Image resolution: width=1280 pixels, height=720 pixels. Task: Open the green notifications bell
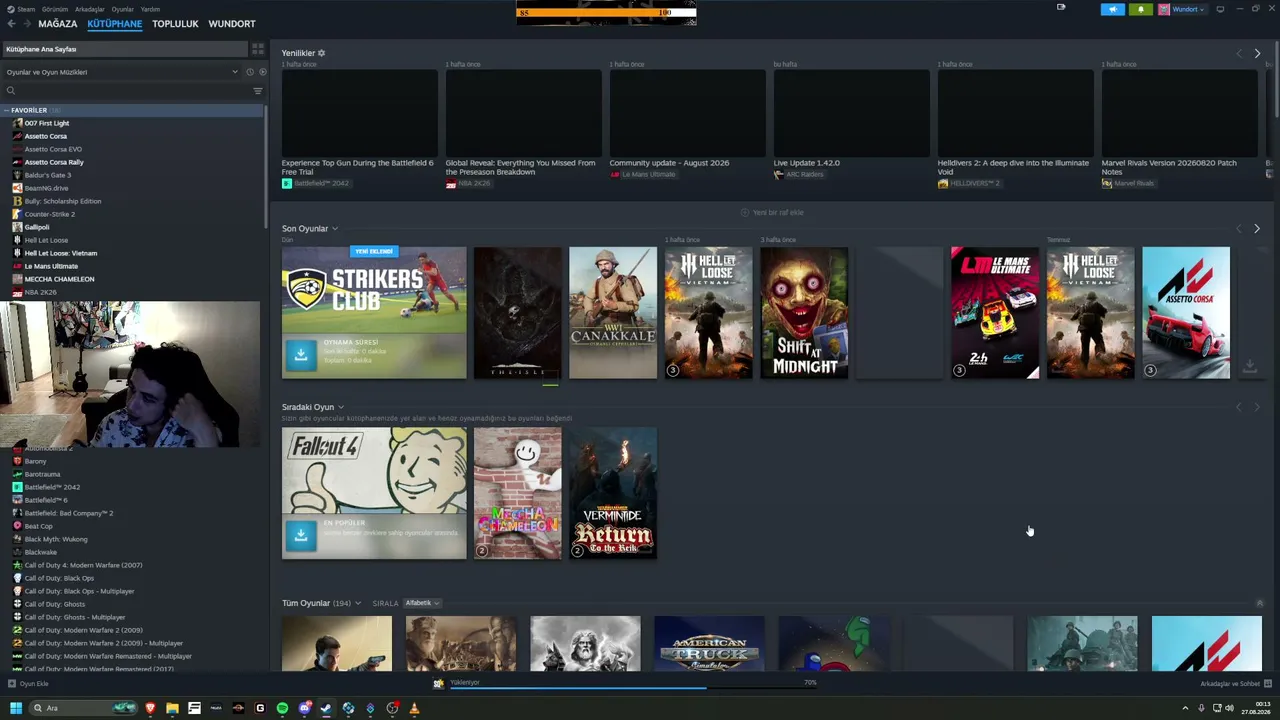click(1141, 9)
